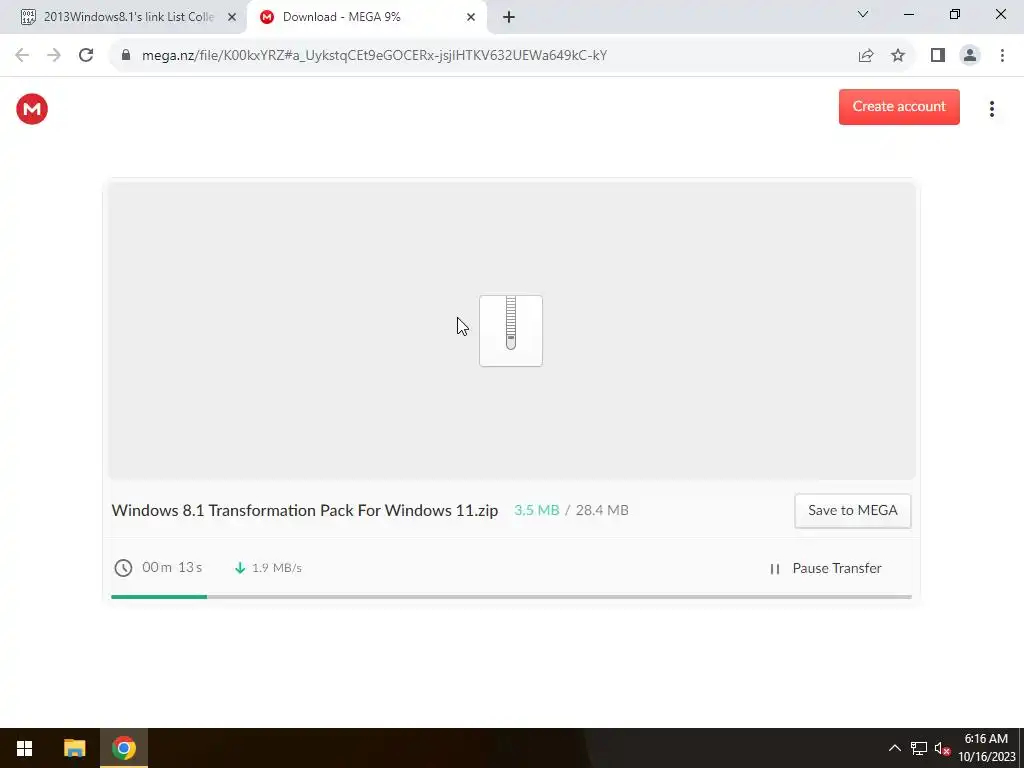Click the Create account button
Image resolution: width=1024 pixels, height=768 pixels.
pos(899,106)
